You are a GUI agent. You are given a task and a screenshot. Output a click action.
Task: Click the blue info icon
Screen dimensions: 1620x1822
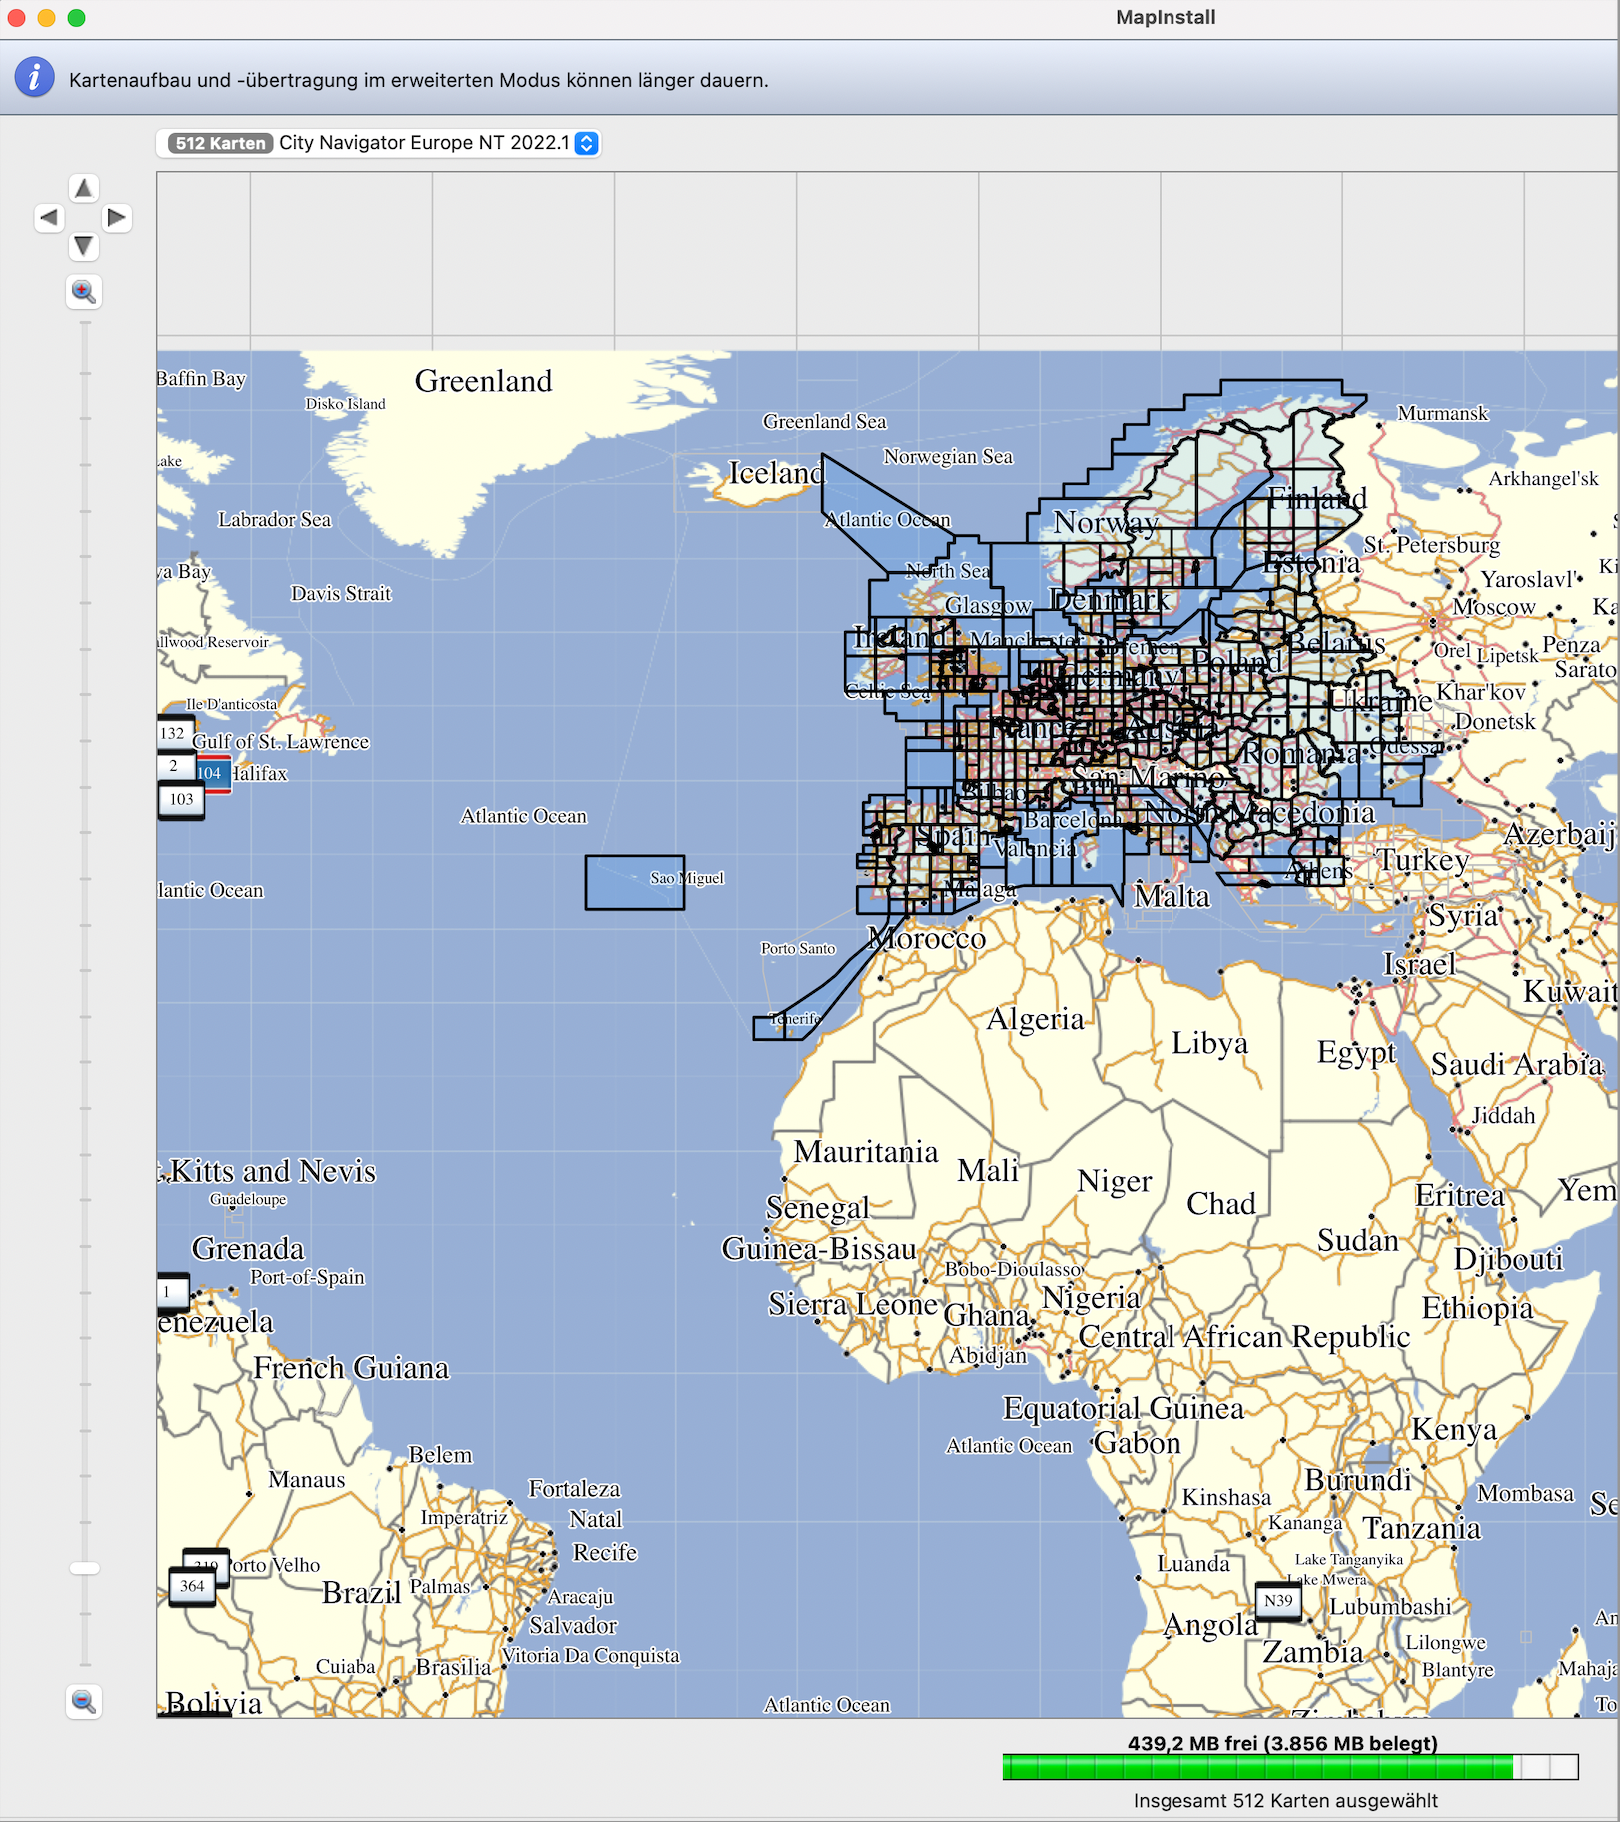pos(35,77)
